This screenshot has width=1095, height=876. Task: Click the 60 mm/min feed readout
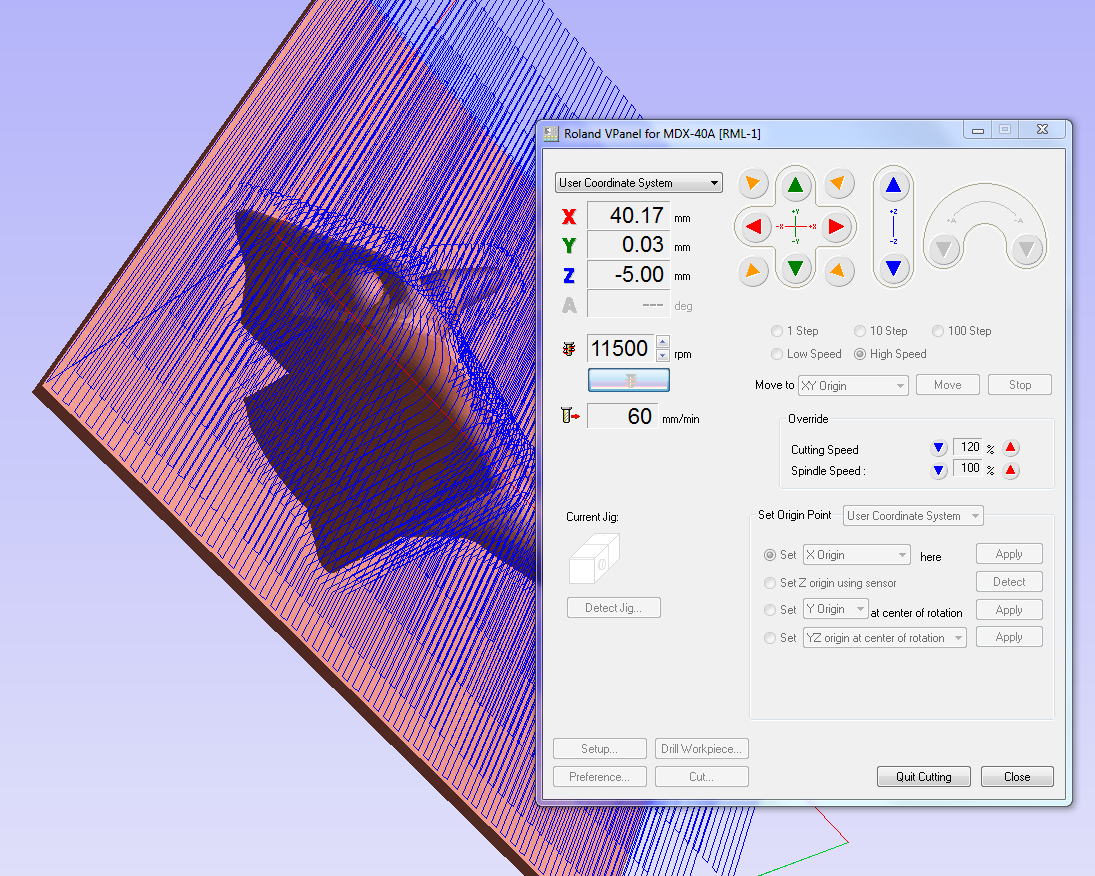622,416
